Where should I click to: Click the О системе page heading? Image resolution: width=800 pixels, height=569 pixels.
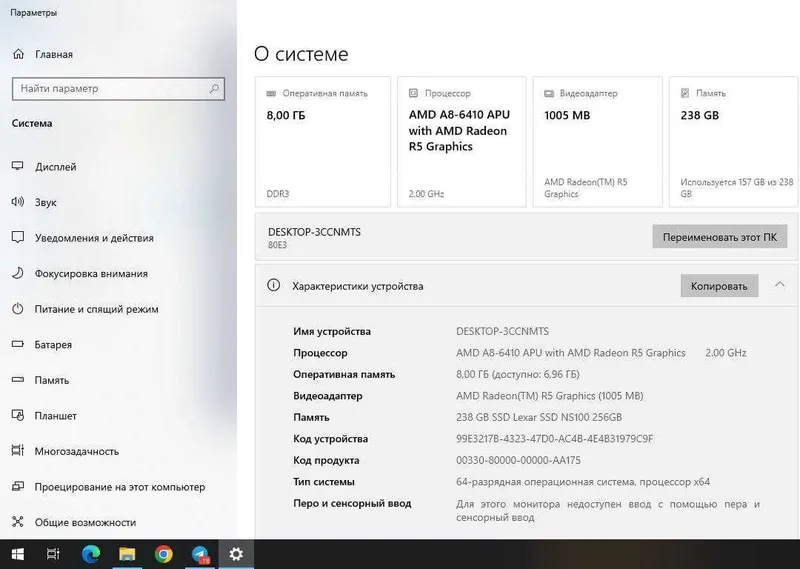[x=301, y=54]
